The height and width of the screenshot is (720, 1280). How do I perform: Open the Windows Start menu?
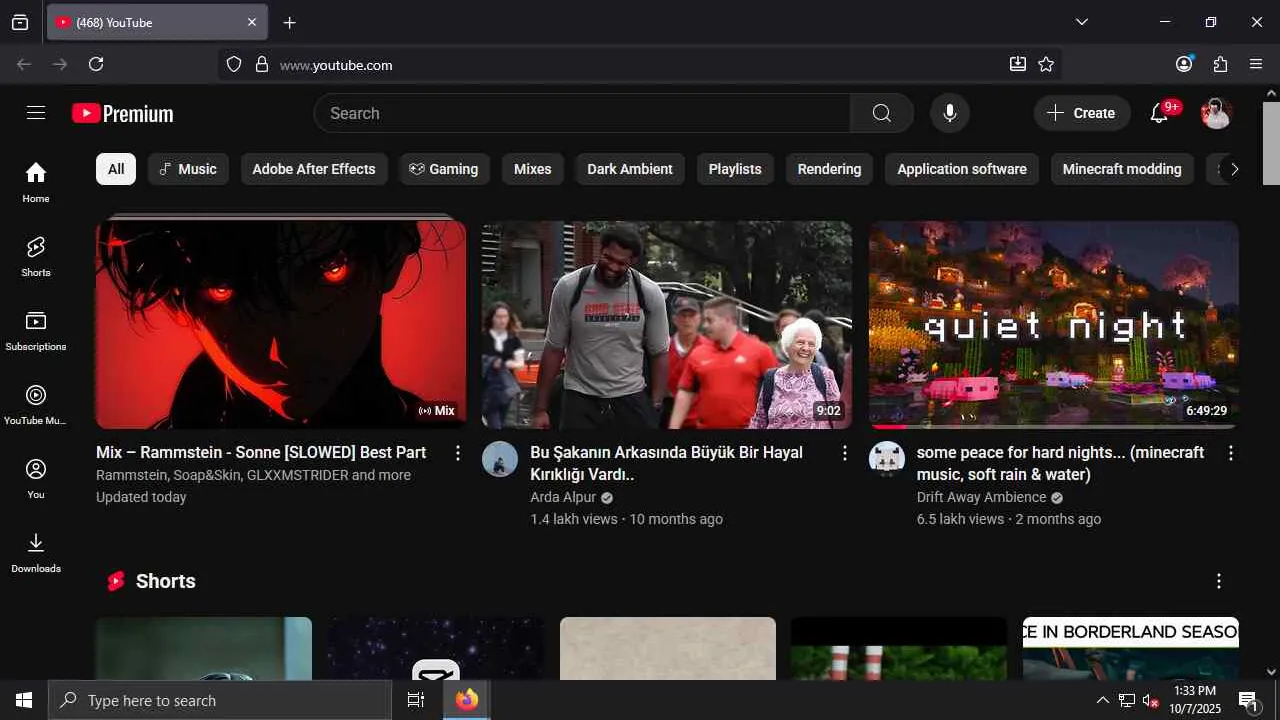(x=24, y=700)
